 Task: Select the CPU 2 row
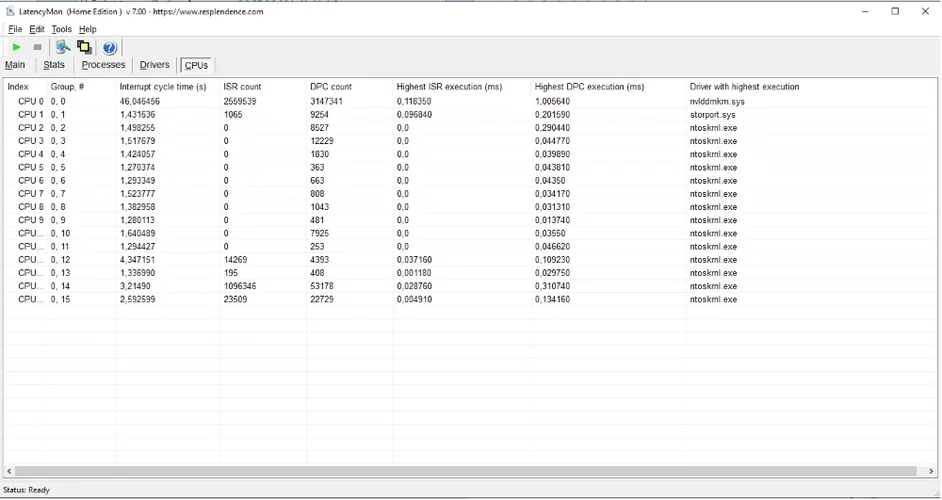pyautogui.click(x=470, y=128)
